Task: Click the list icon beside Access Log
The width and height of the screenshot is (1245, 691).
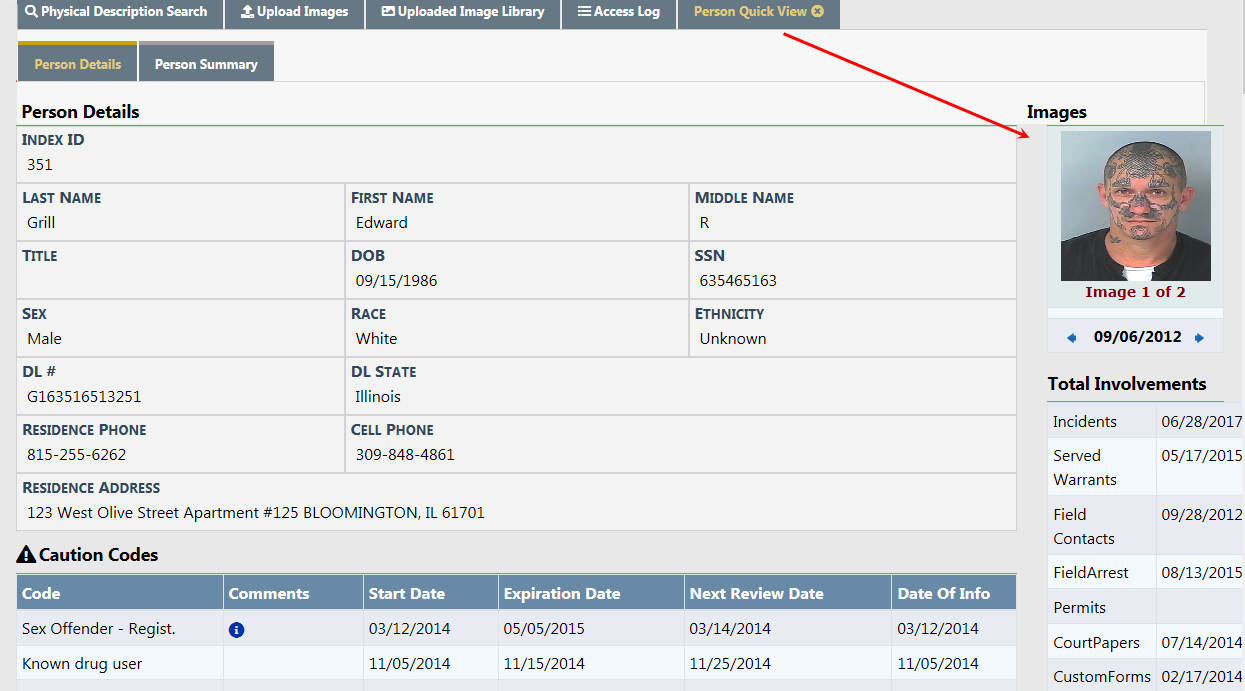Action: point(584,12)
